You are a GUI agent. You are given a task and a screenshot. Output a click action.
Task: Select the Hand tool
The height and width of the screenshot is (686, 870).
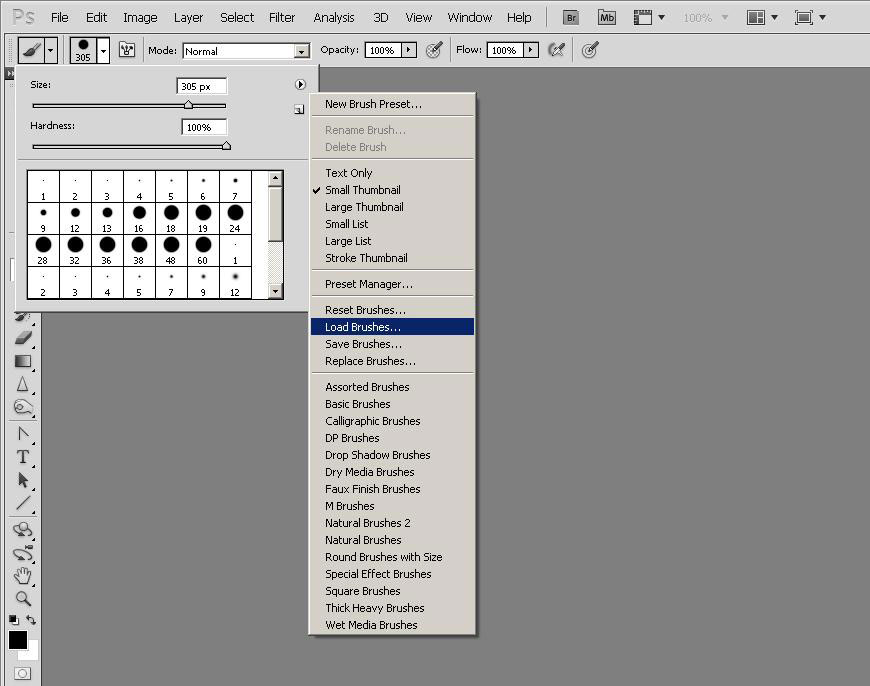pos(23,575)
